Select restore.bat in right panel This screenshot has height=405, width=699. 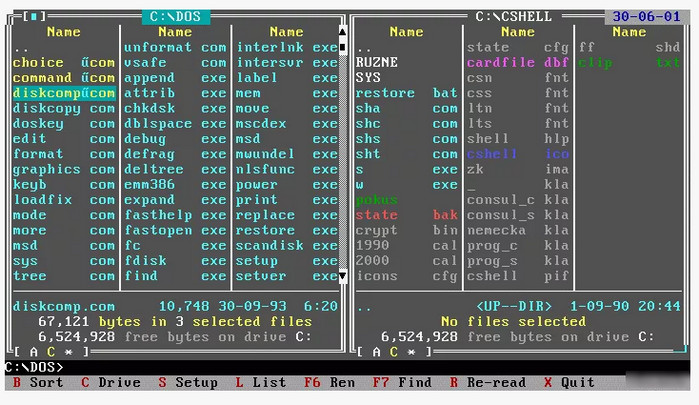[407, 93]
